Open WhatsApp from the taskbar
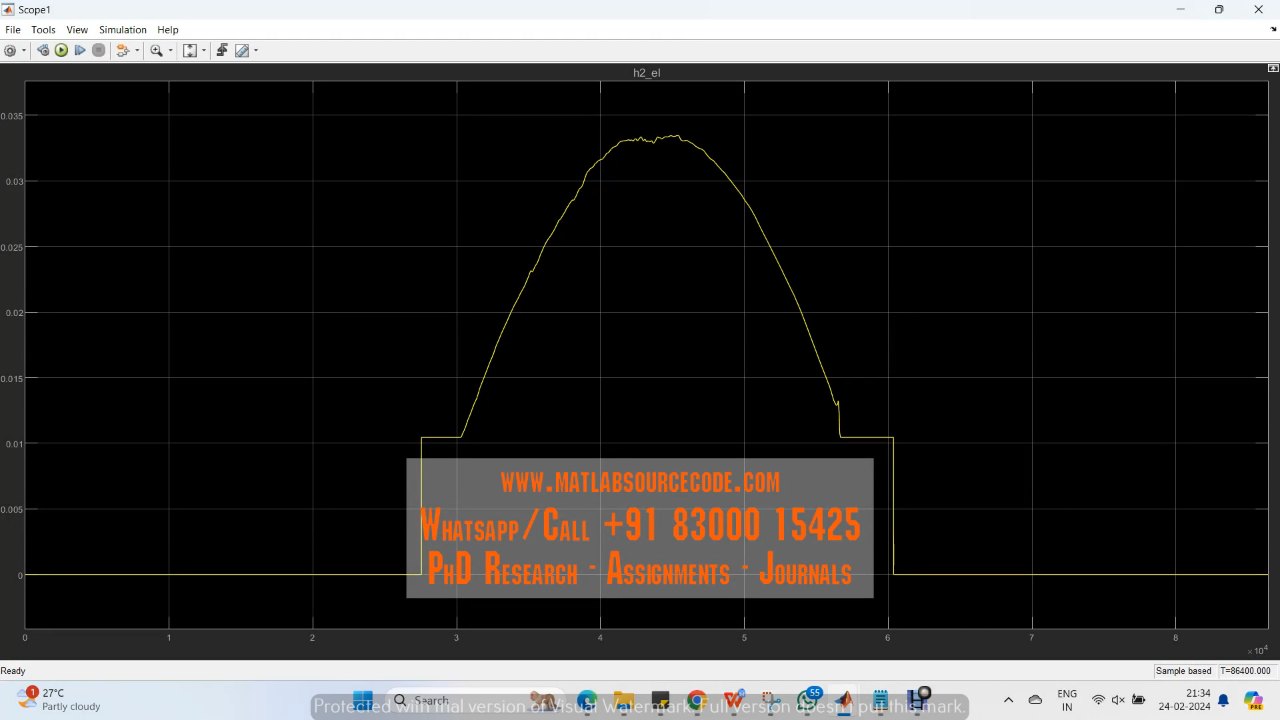1280x720 pixels. [x=808, y=700]
